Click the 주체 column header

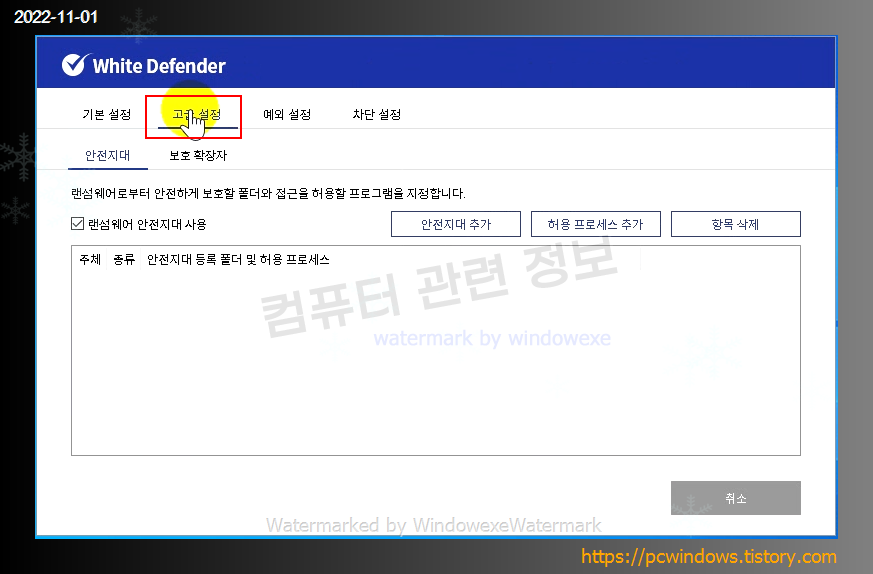[x=90, y=259]
